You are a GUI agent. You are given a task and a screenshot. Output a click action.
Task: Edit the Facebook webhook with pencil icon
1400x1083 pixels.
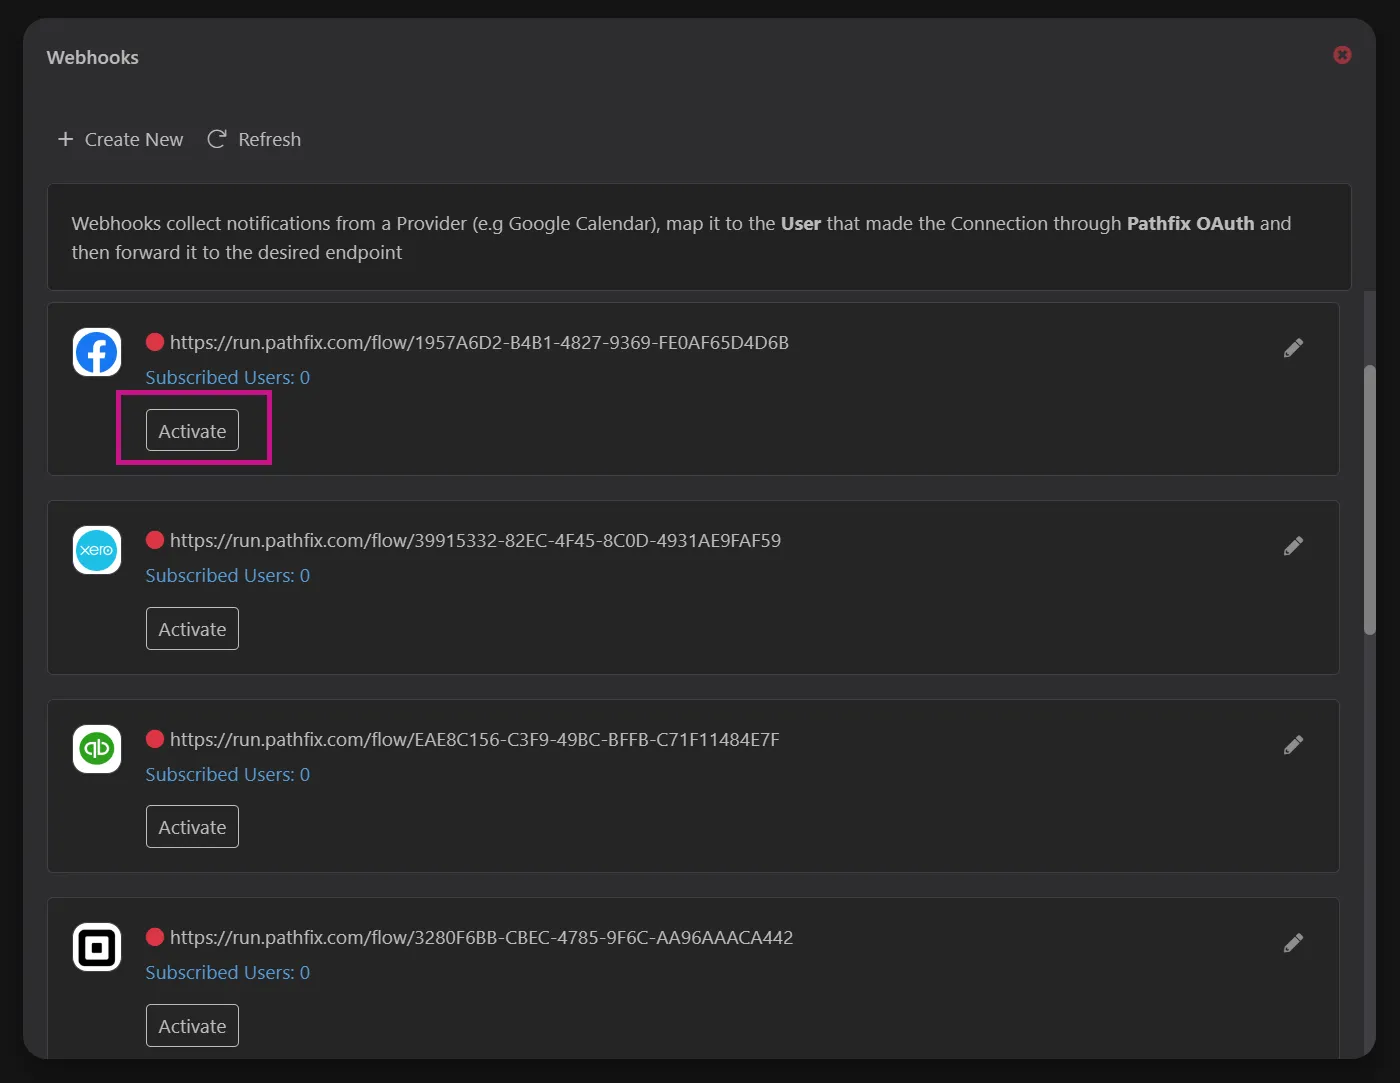coord(1293,348)
